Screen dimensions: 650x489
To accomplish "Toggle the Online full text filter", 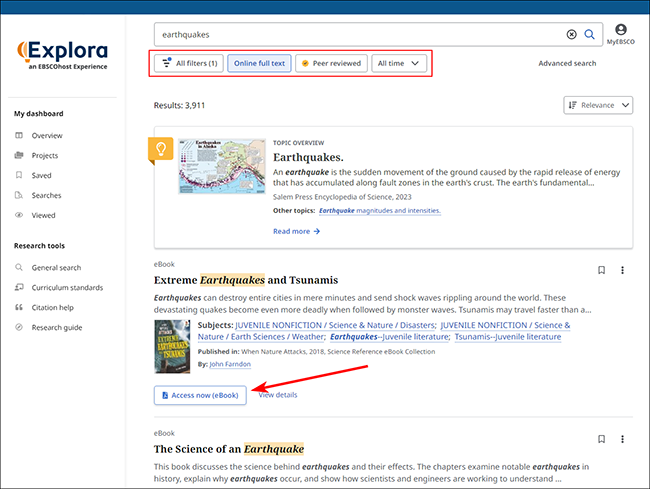I will pos(259,63).
